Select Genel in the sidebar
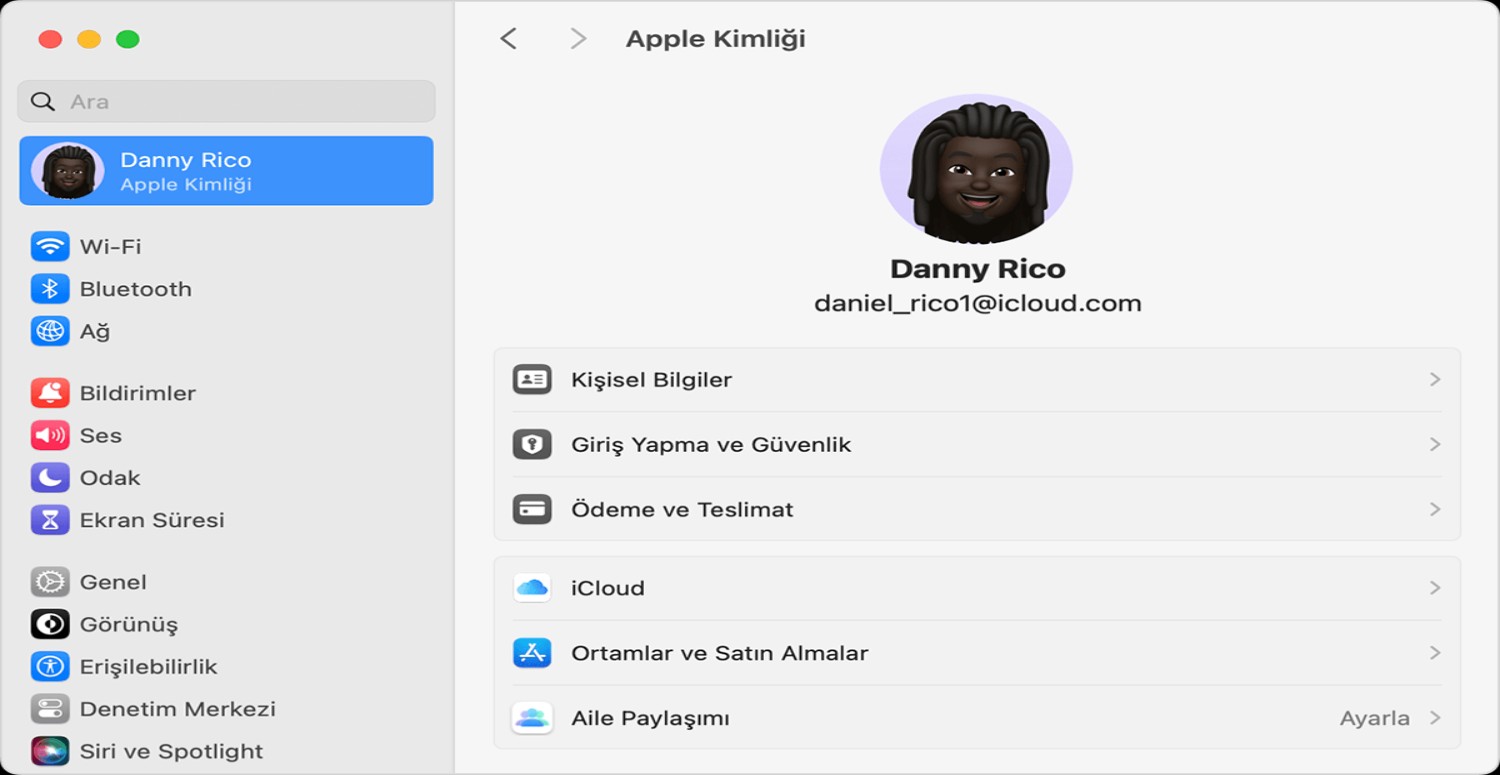 (113, 582)
